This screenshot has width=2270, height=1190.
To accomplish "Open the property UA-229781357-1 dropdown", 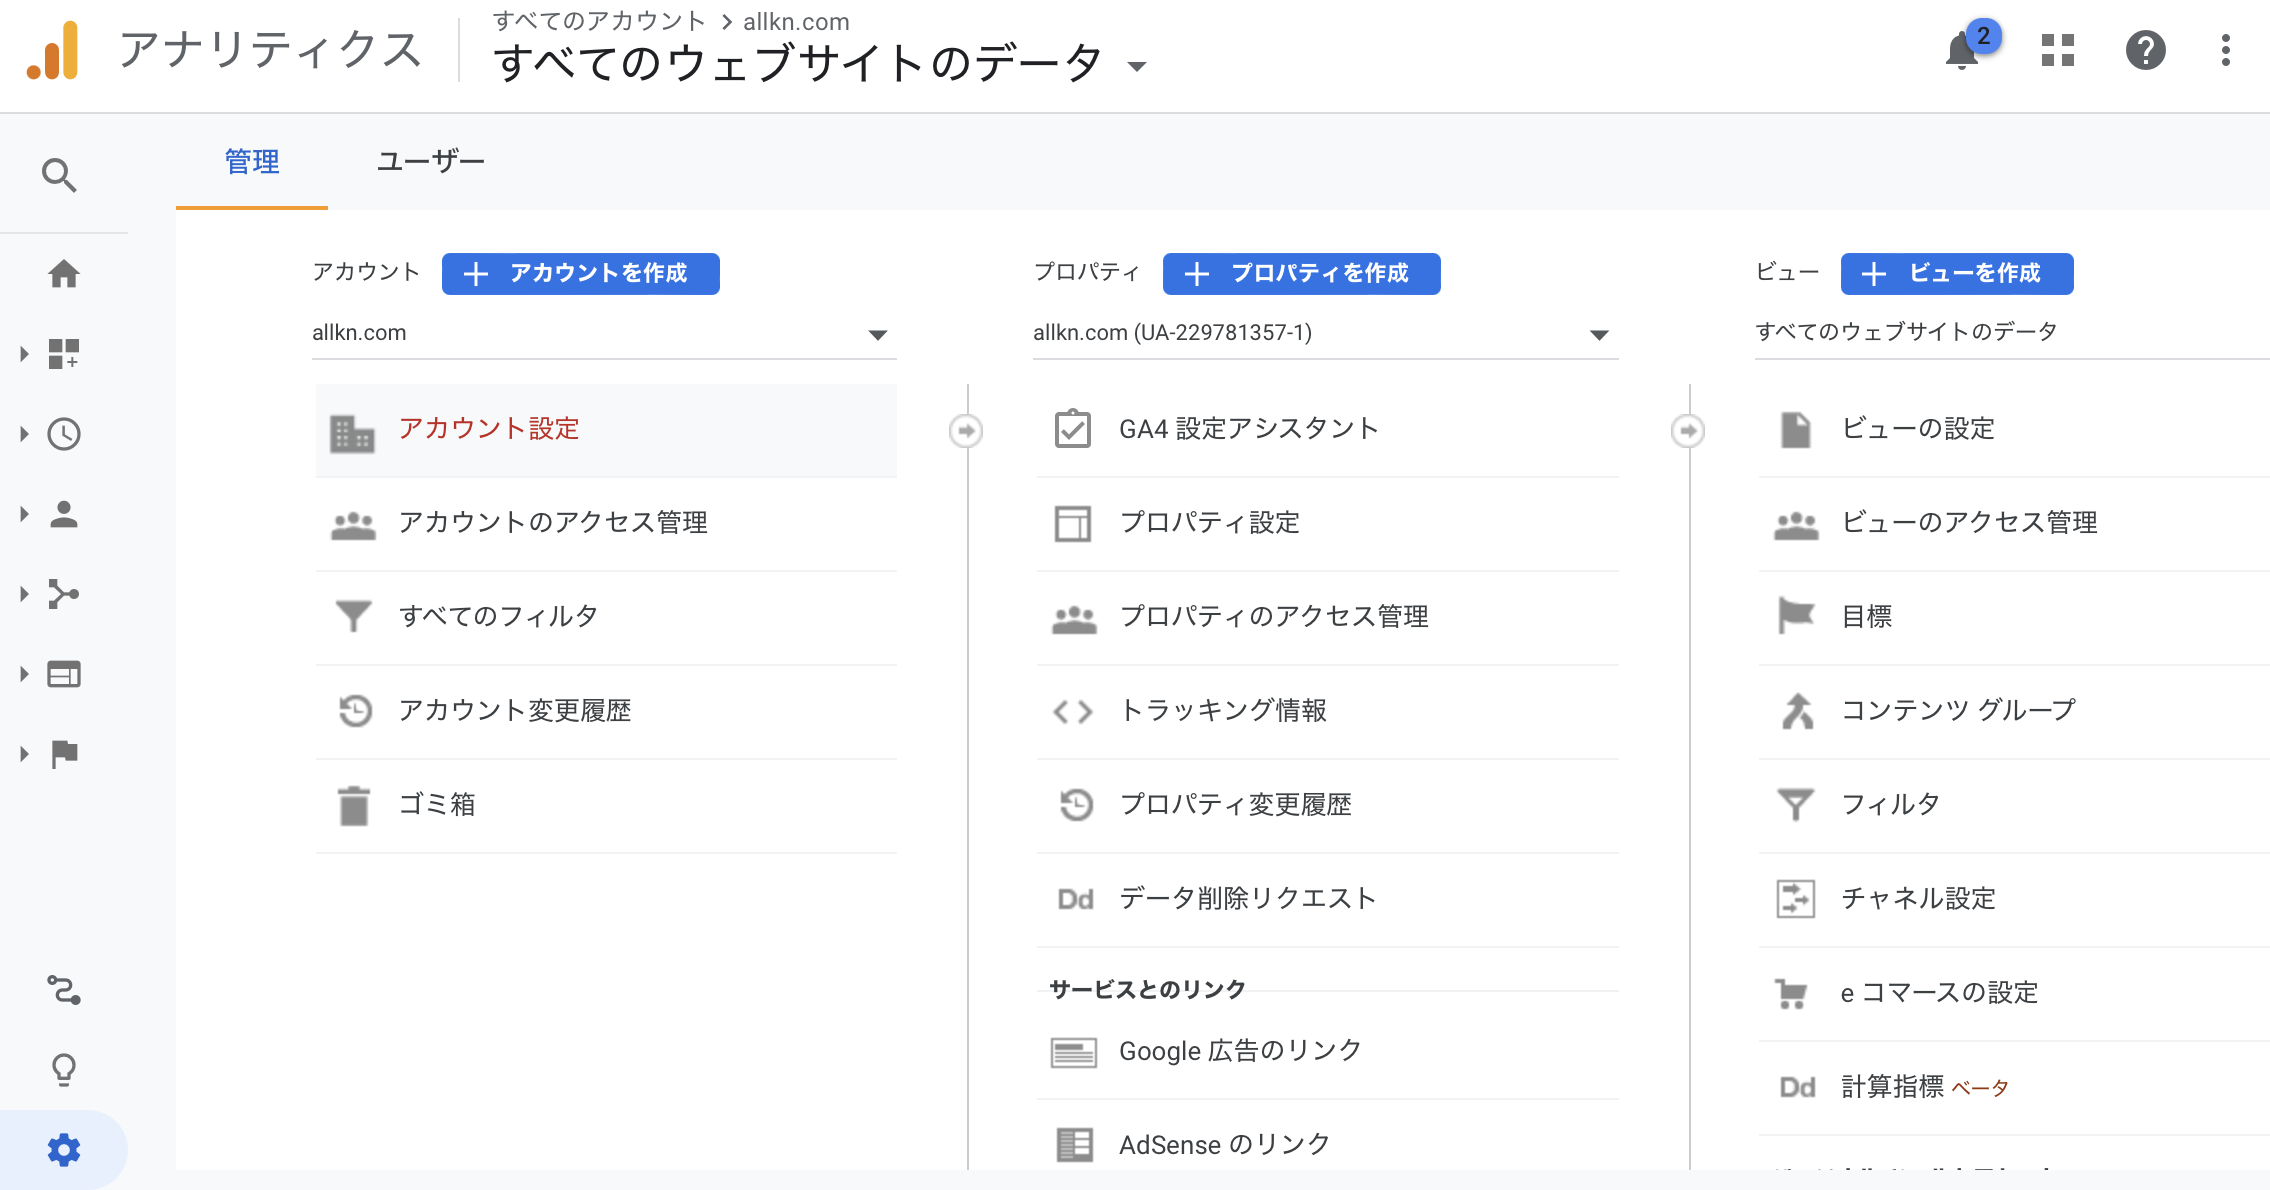I will click(1325, 333).
